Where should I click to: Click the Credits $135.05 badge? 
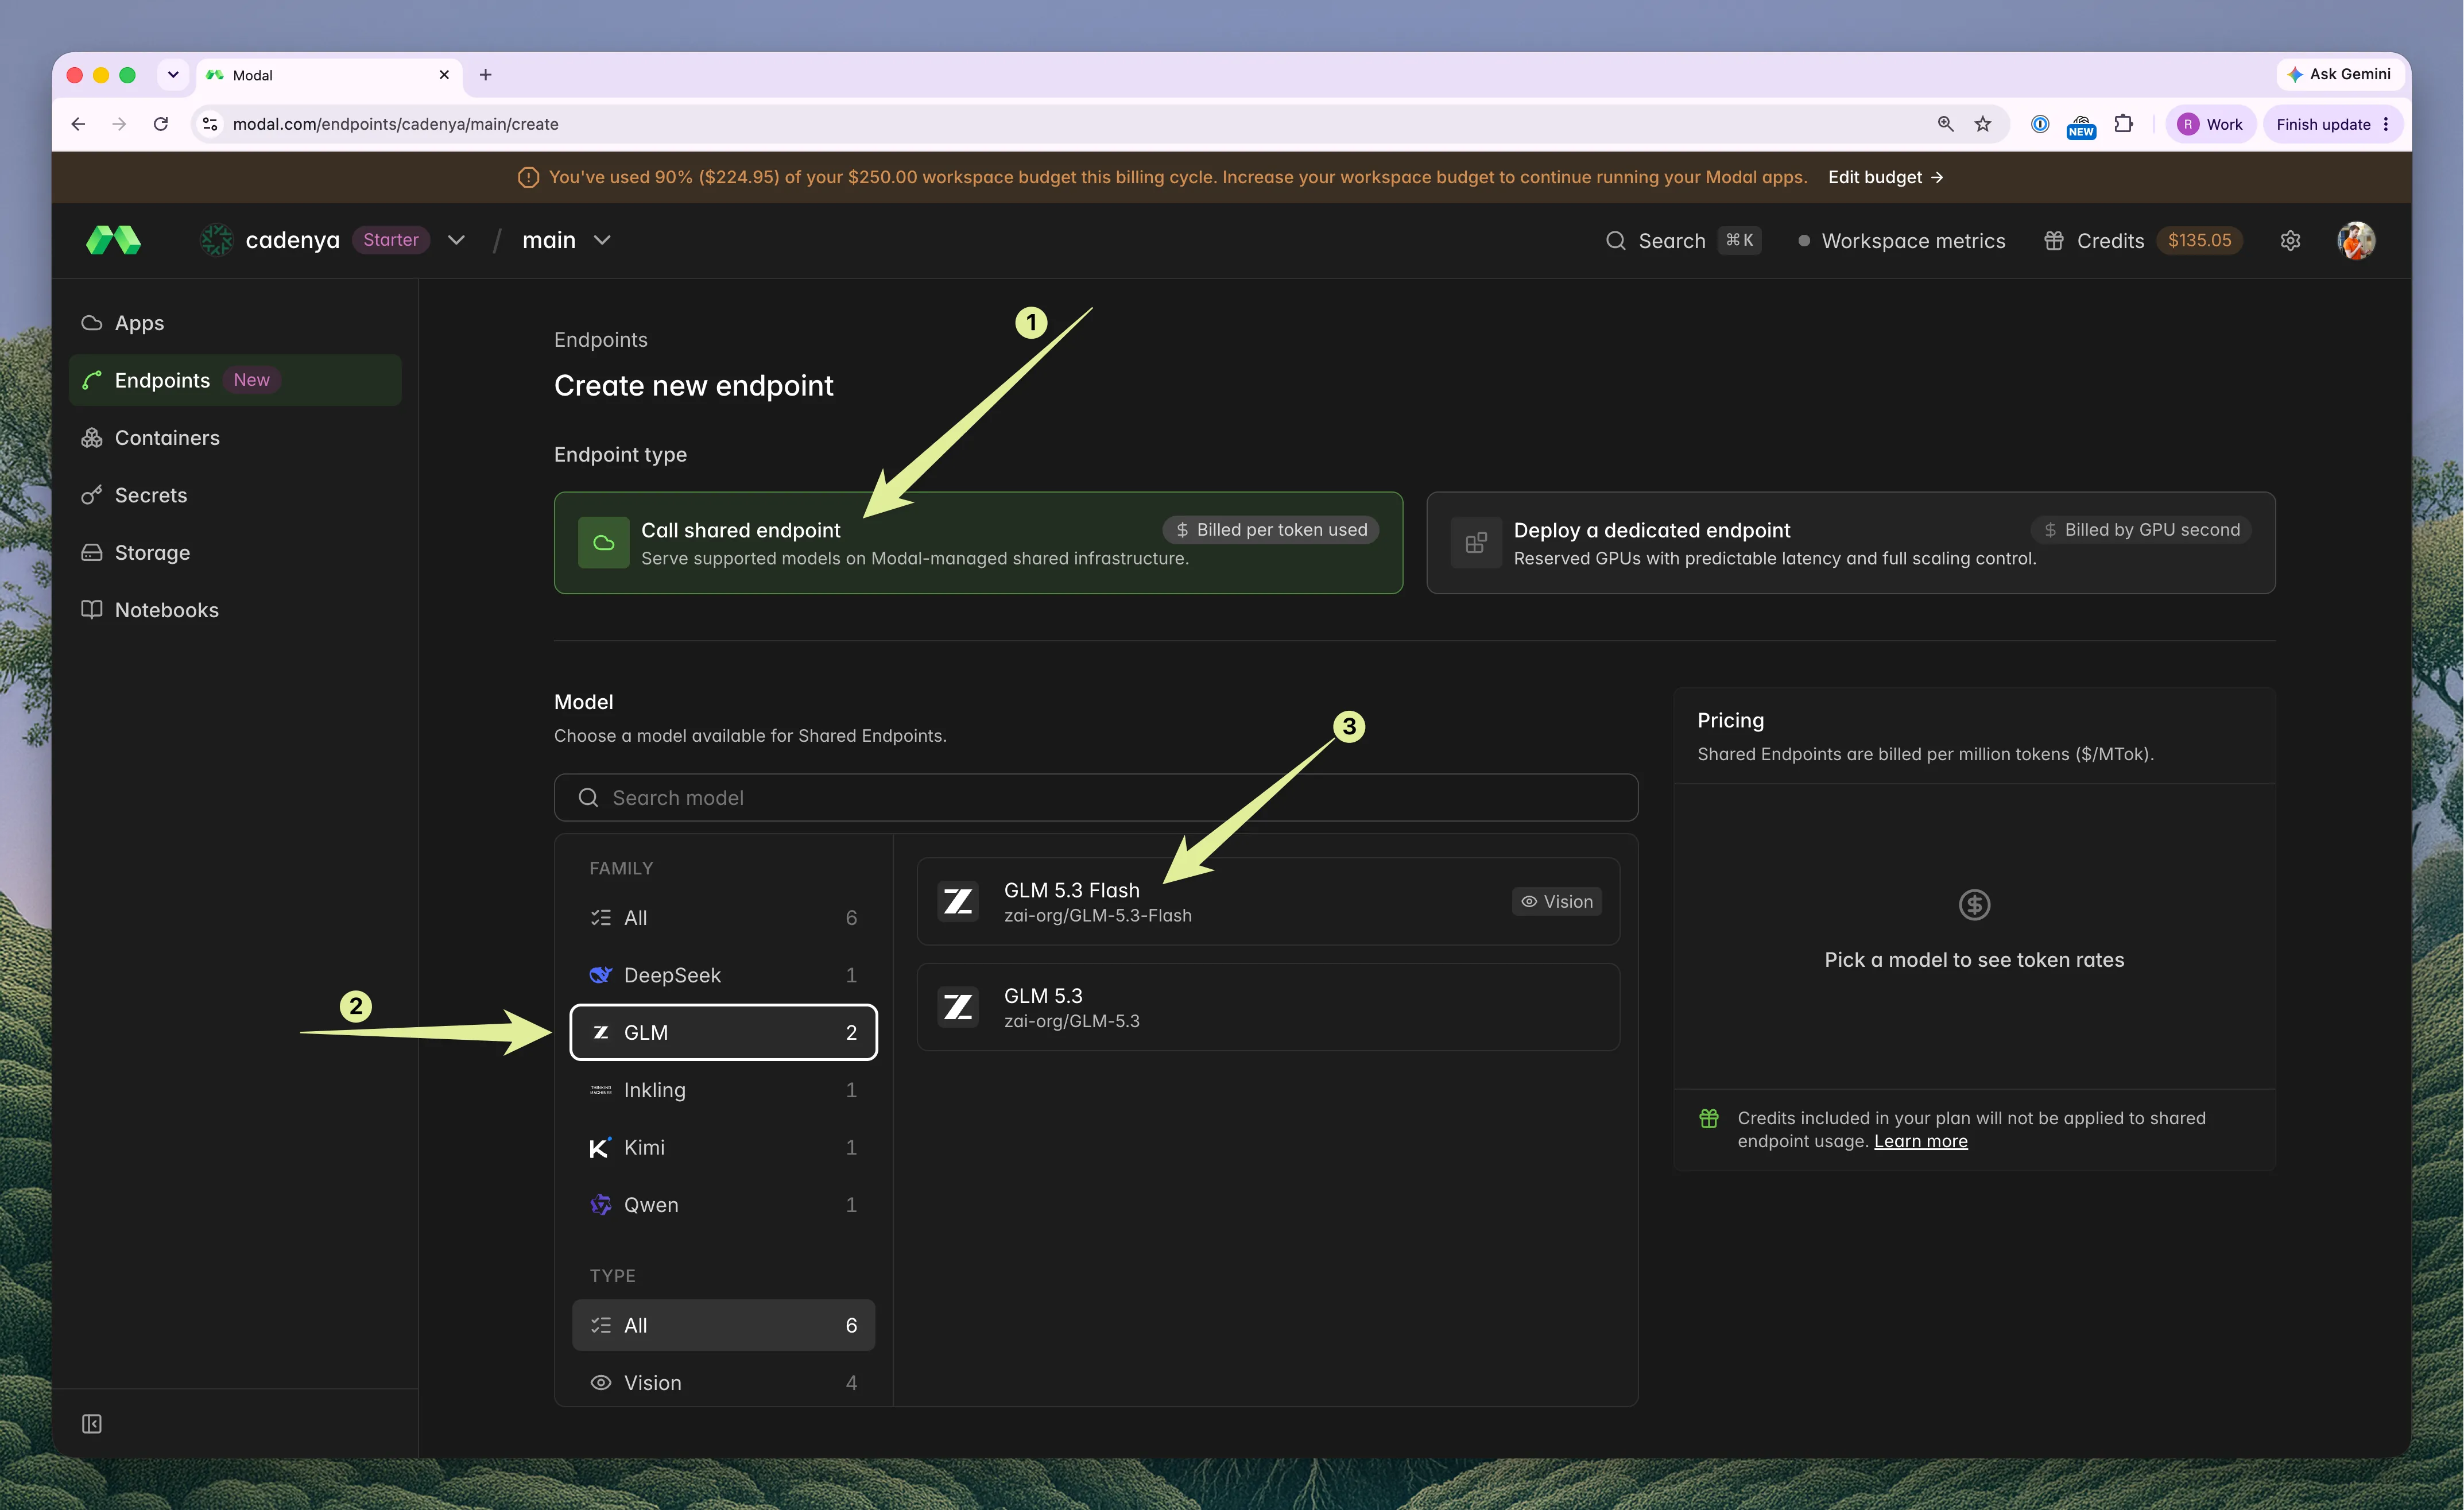pos(2199,240)
